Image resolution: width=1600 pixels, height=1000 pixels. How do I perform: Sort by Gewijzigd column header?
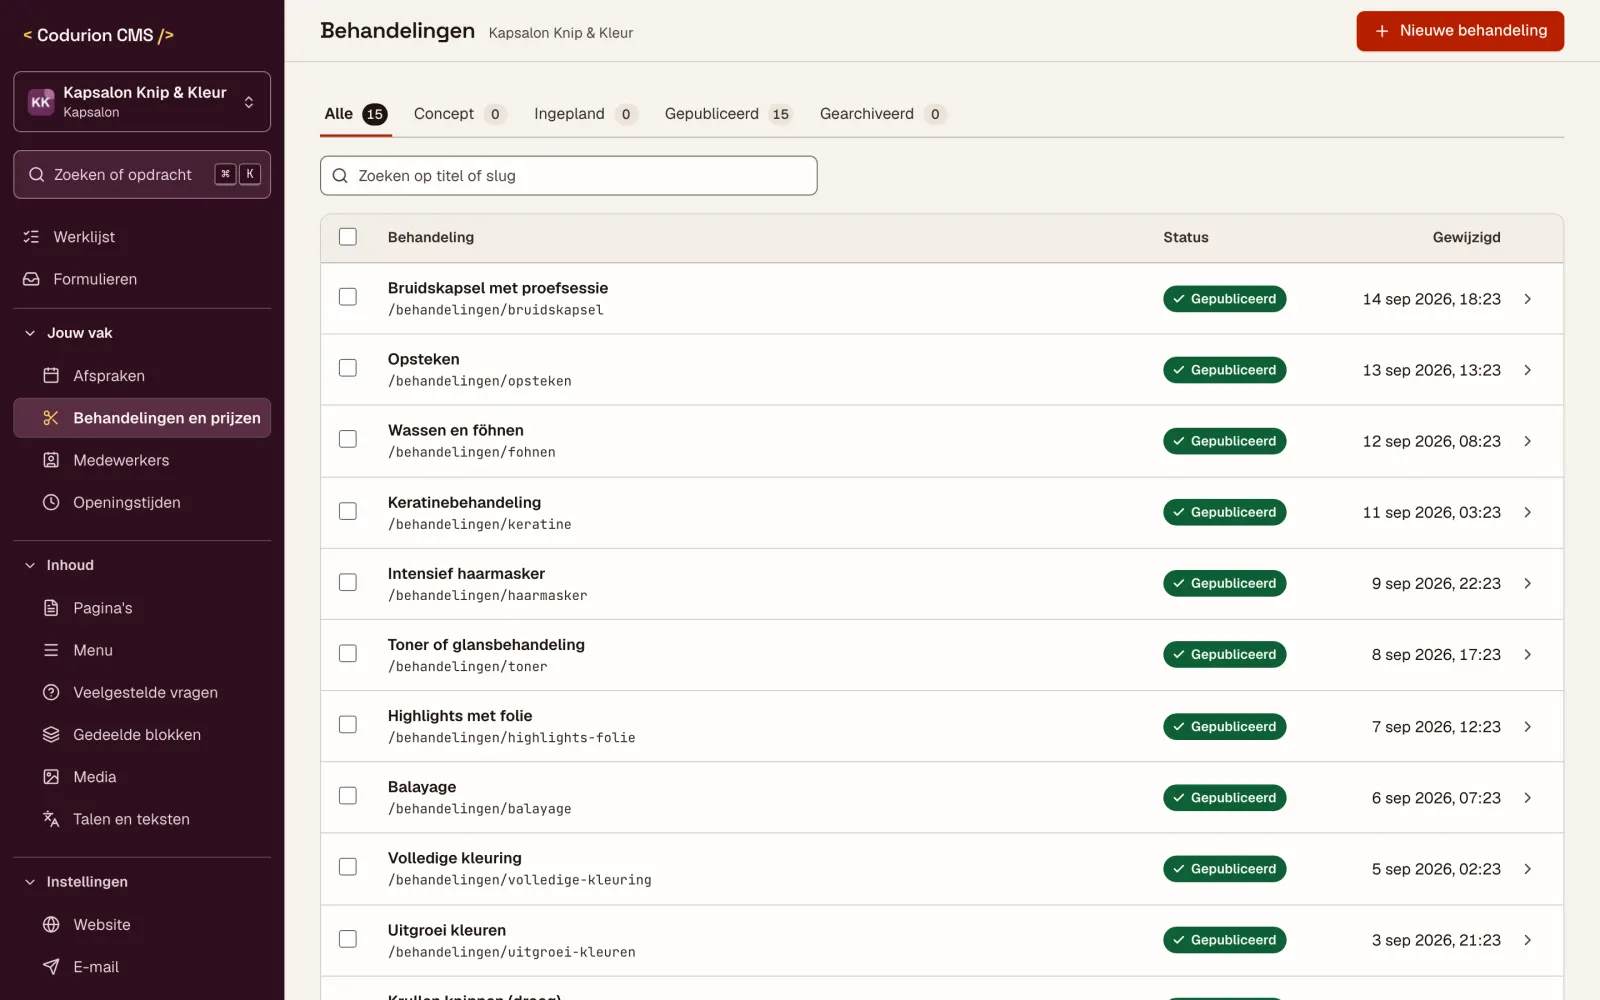click(1466, 237)
